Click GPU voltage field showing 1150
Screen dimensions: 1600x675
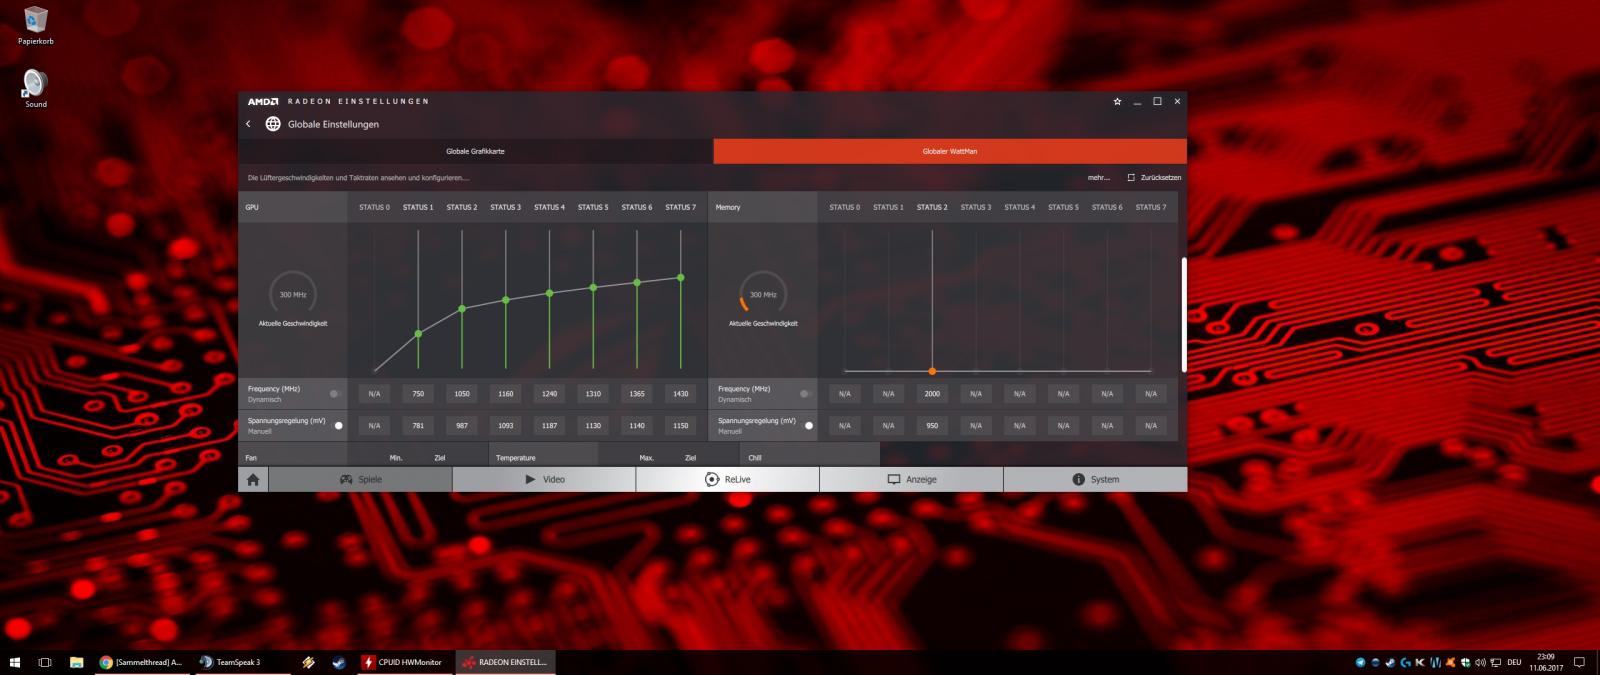tap(681, 425)
